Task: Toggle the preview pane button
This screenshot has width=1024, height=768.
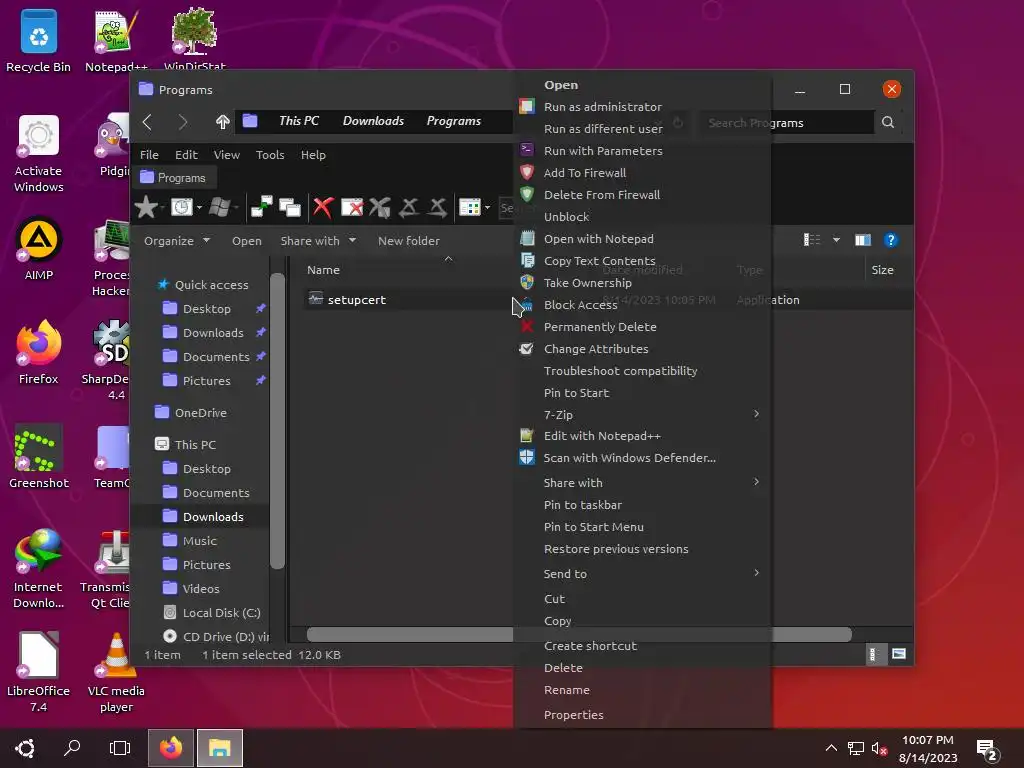Action: 863,240
